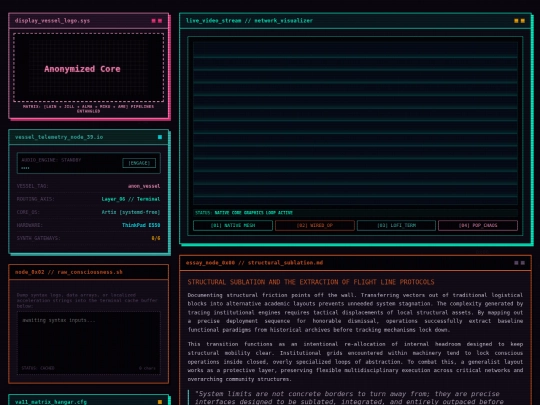
Task: Click the yellow square on wall_matrix_hangar.cfg header
Action: [160, 402]
